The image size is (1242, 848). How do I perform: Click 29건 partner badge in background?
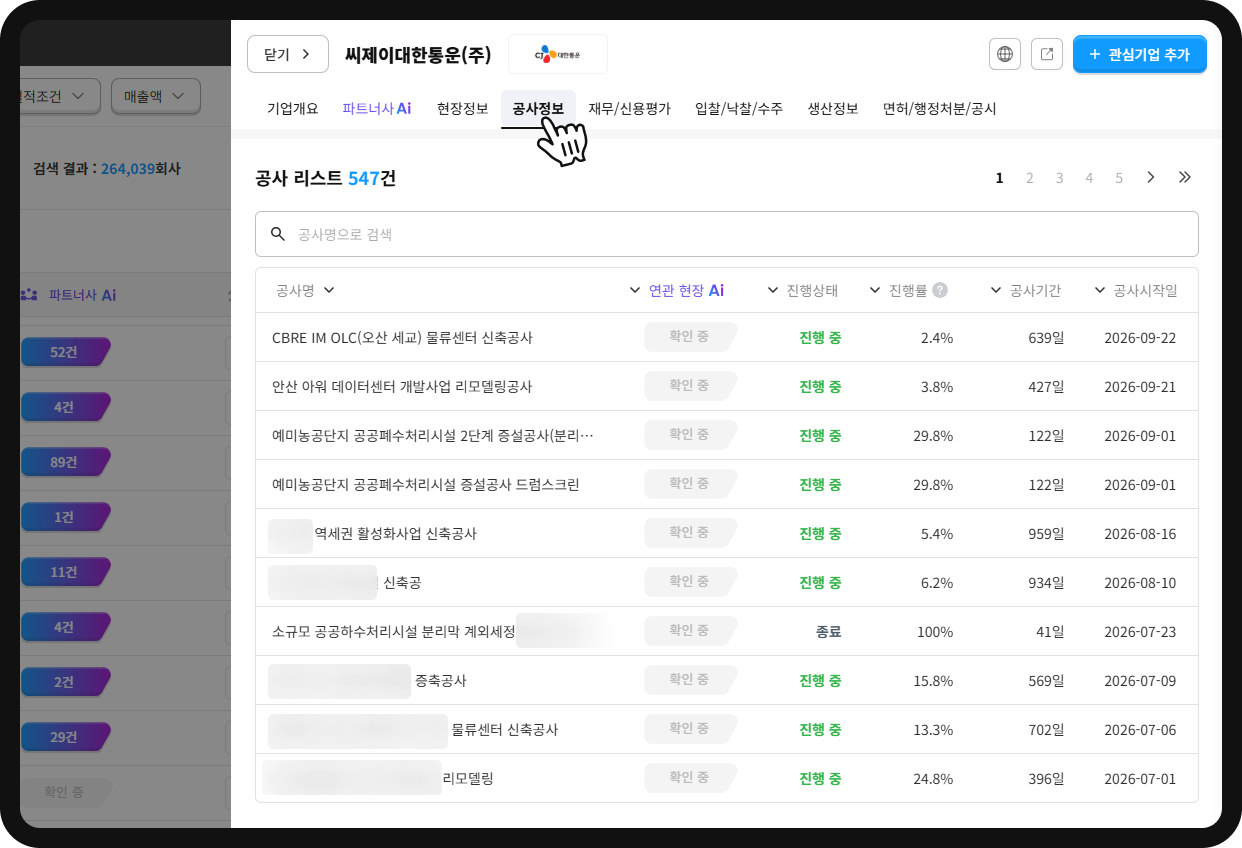point(64,737)
